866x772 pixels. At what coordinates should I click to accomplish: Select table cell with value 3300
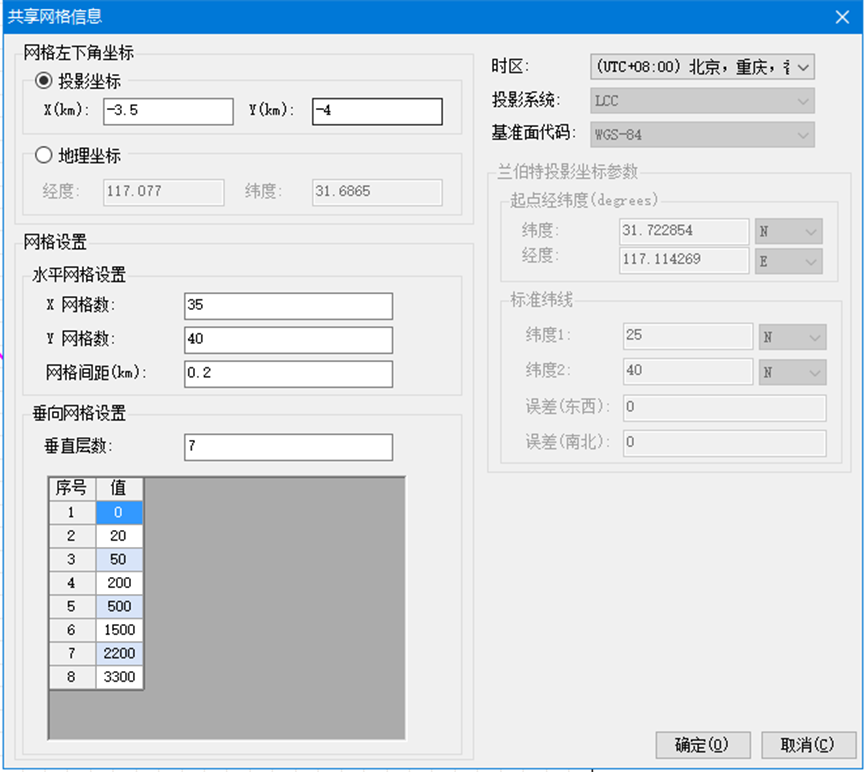119,677
